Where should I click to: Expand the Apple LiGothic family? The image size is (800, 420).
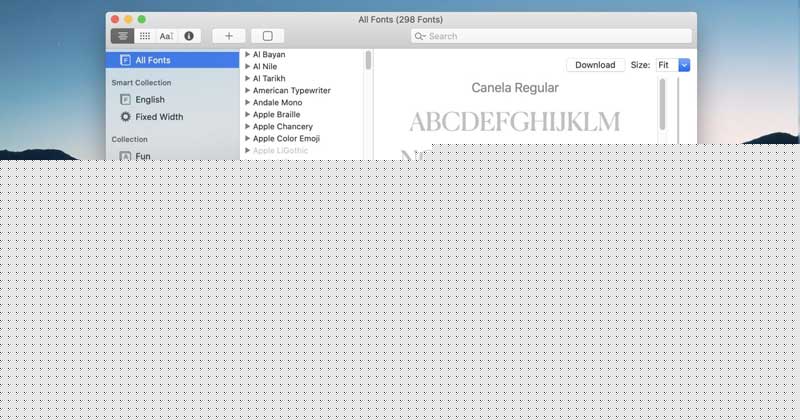(247, 151)
